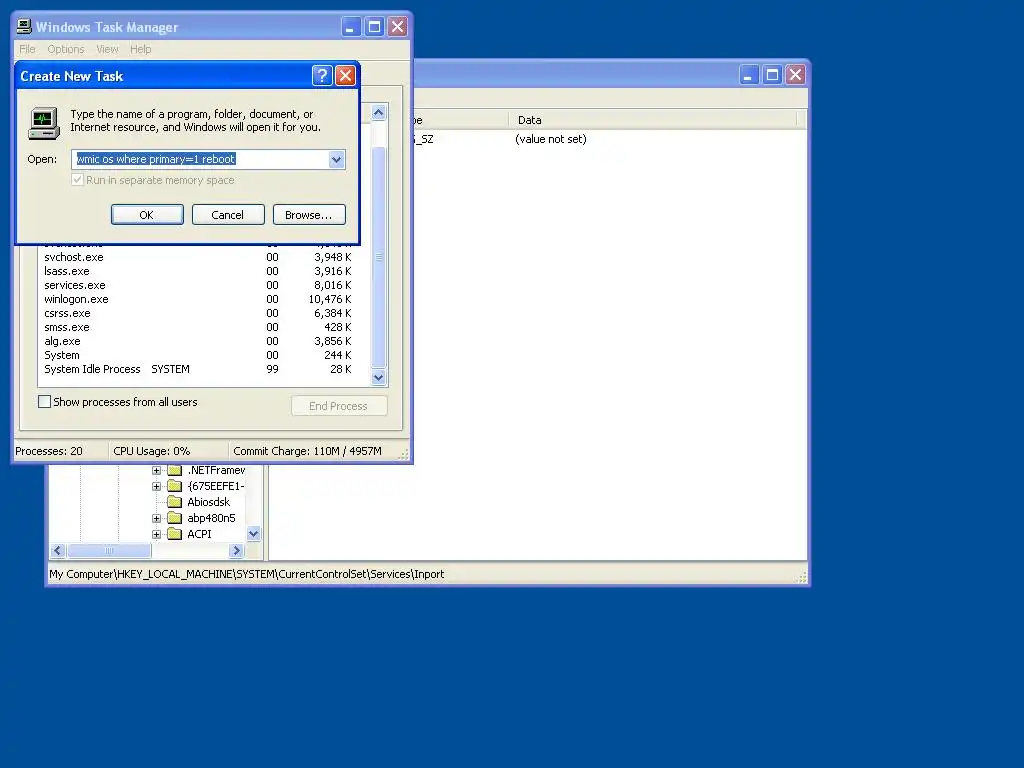Select the ACPI folder icon

click(174, 534)
